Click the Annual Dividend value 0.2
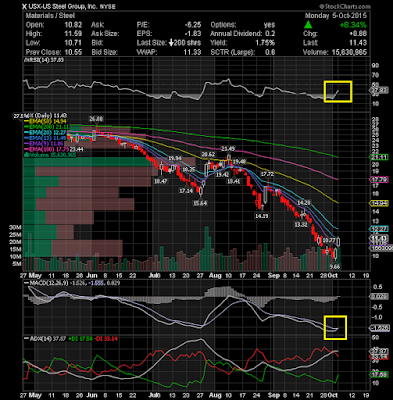Screen dimensions: 393x400 point(270,34)
